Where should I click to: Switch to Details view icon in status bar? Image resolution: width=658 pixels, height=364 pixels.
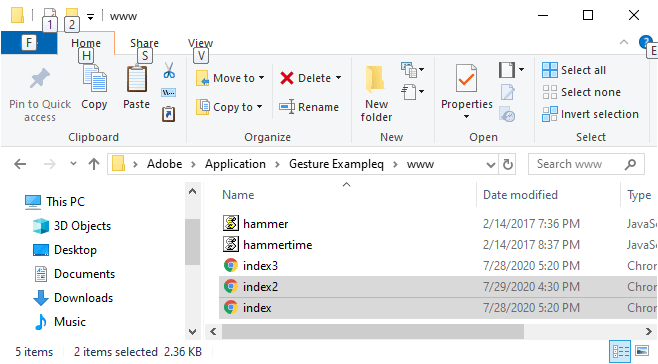tap(620, 351)
